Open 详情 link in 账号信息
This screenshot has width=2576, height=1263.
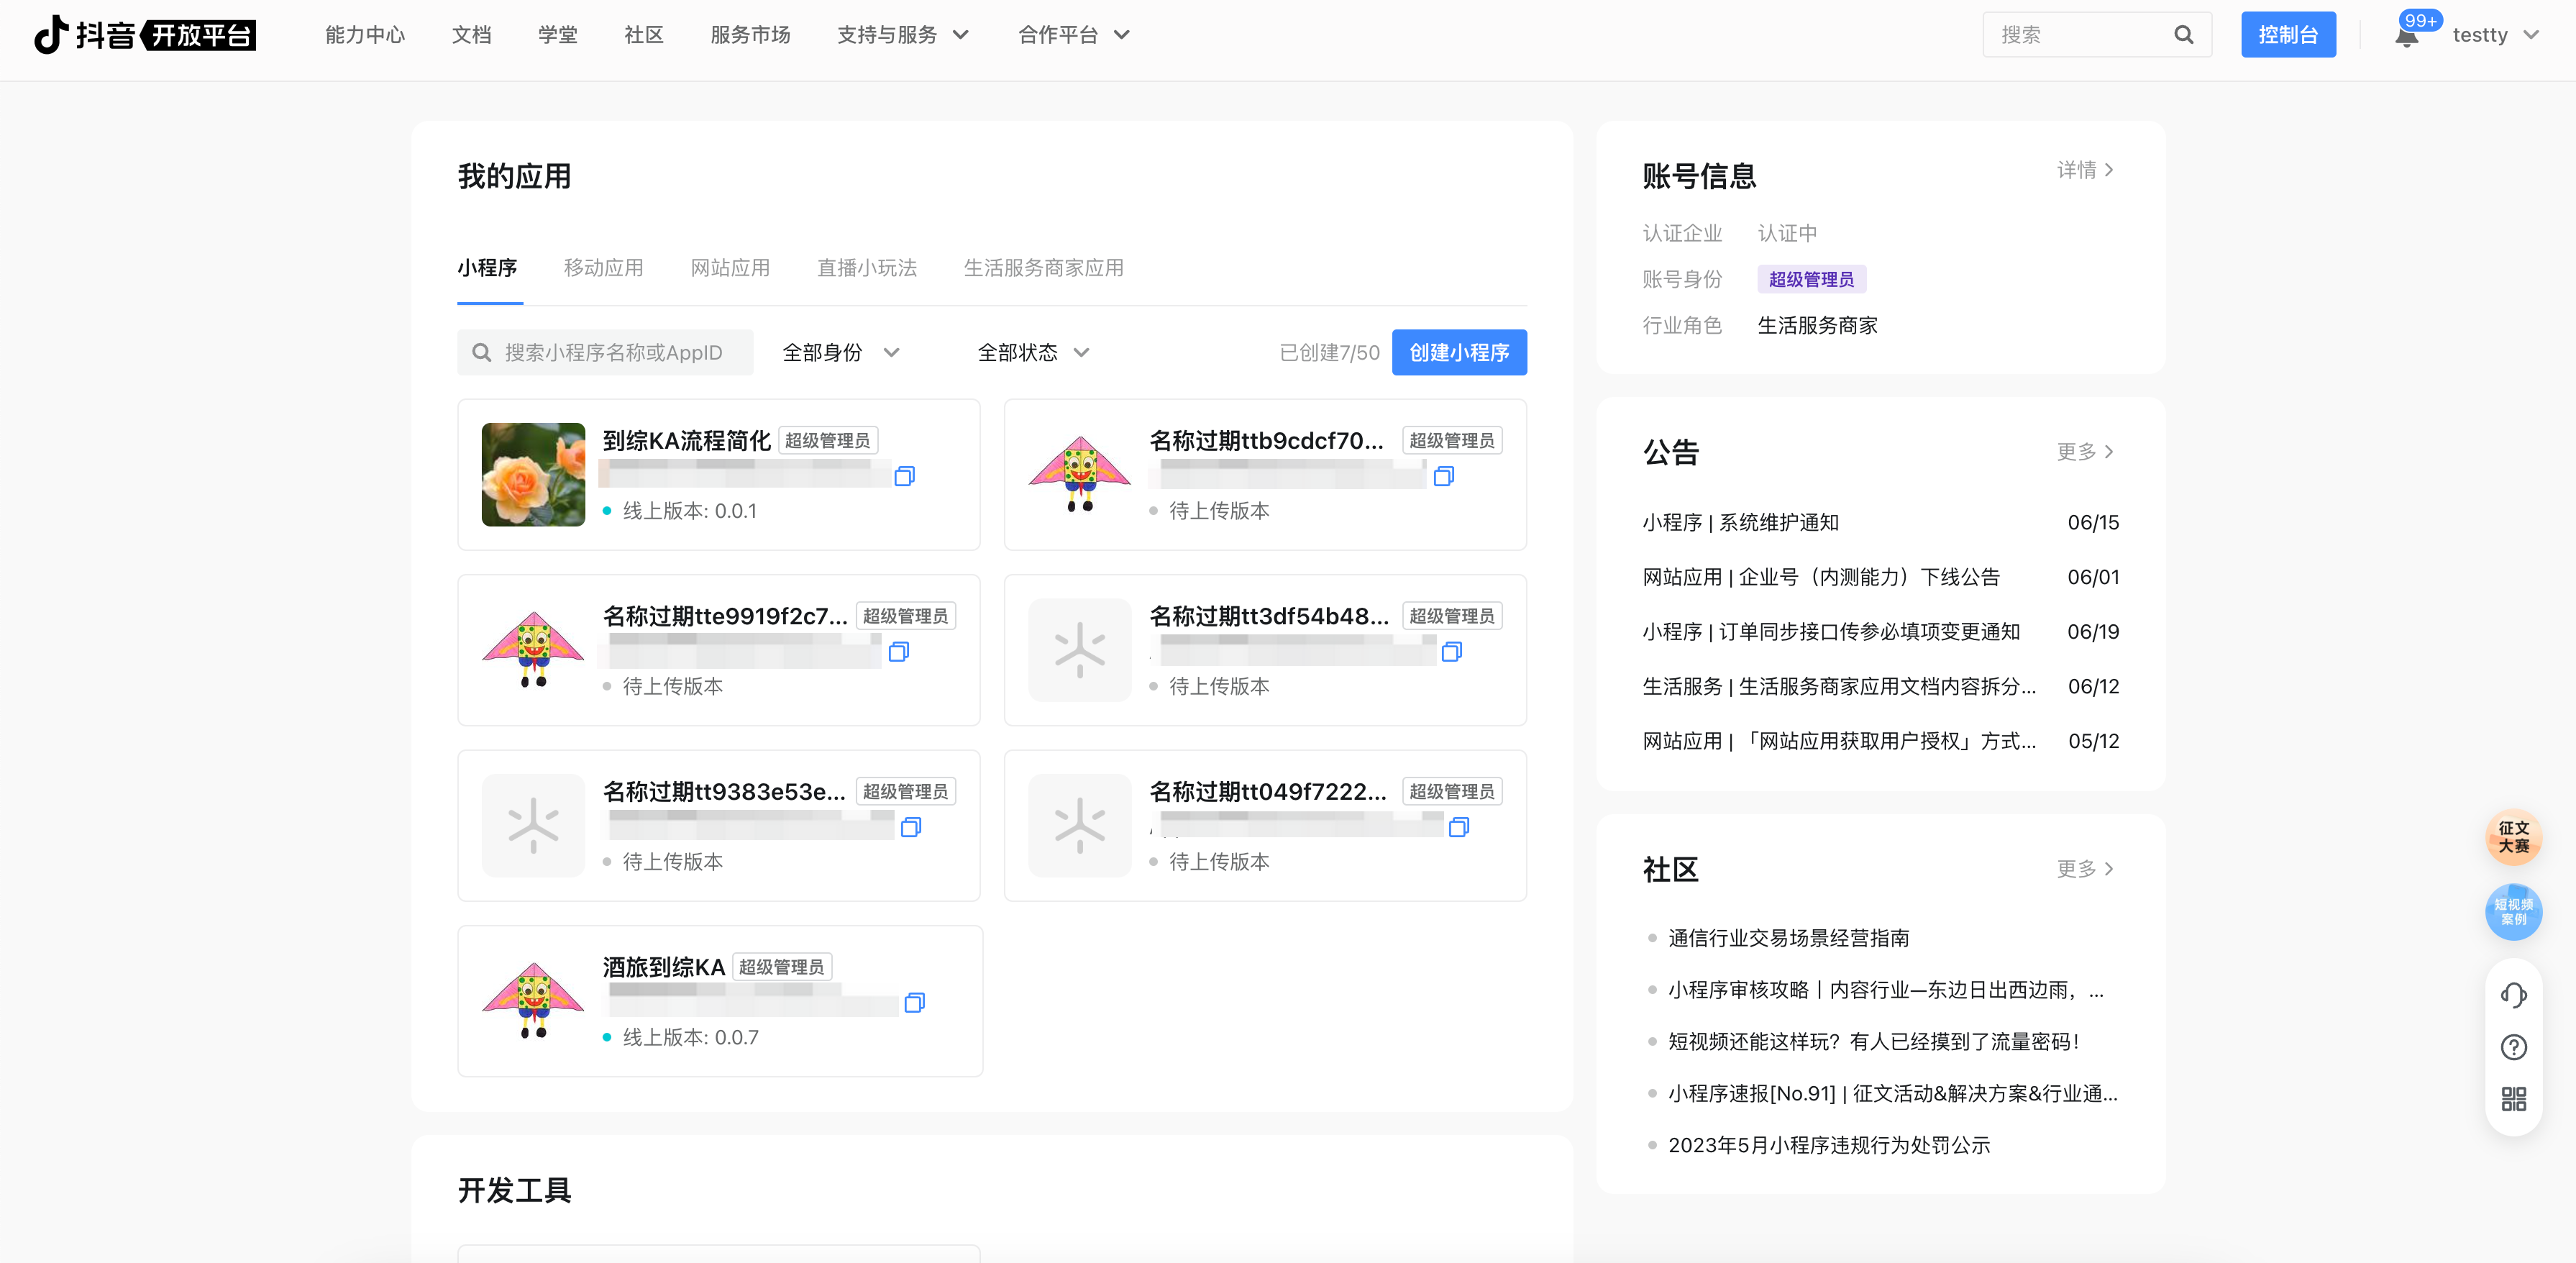pos(2085,170)
